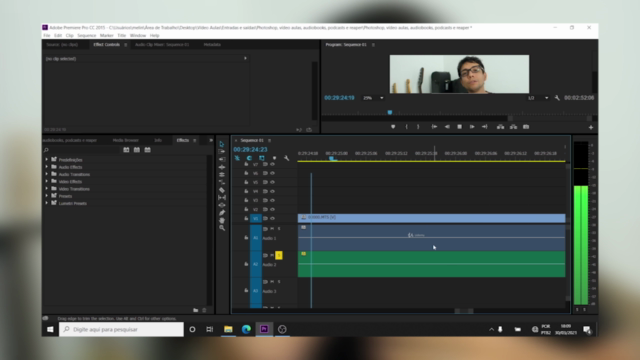Stop playback in Program monitor
Screen dimensions: 640x360
tap(460, 127)
